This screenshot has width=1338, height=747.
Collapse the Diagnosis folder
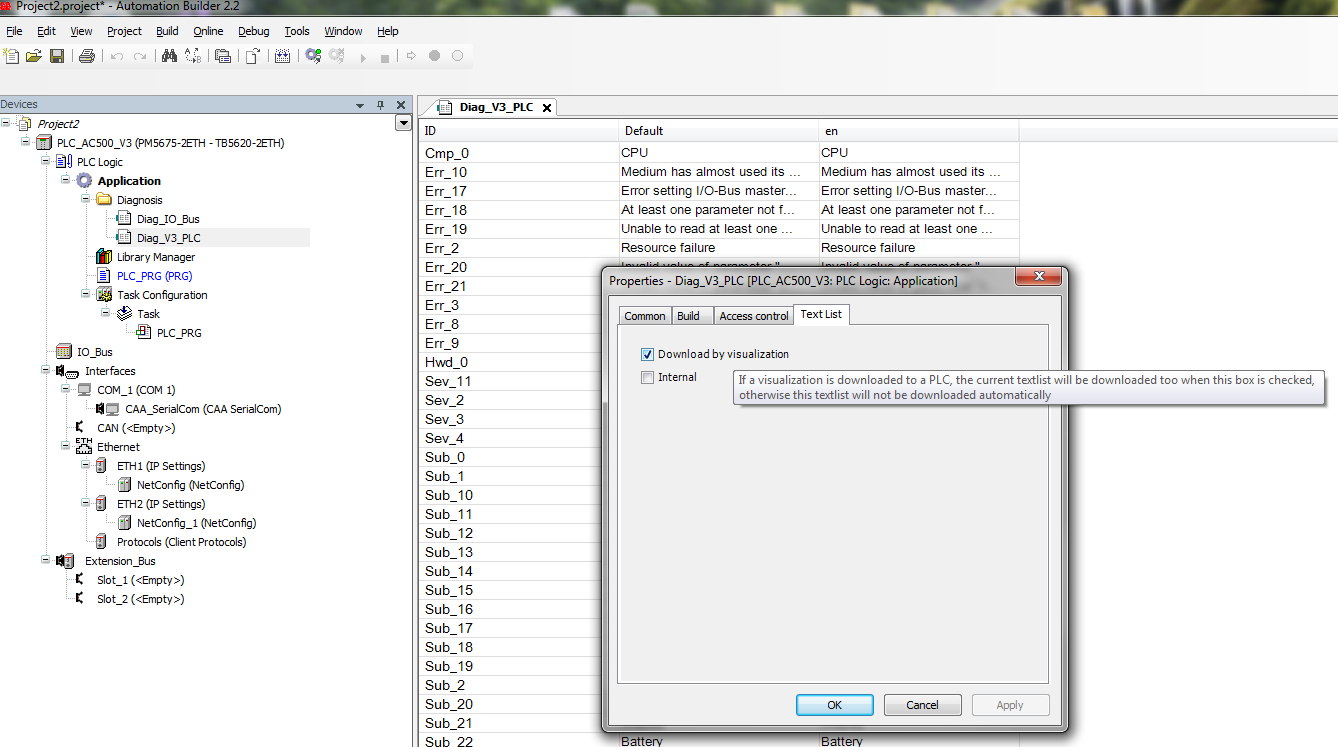pos(86,199)
